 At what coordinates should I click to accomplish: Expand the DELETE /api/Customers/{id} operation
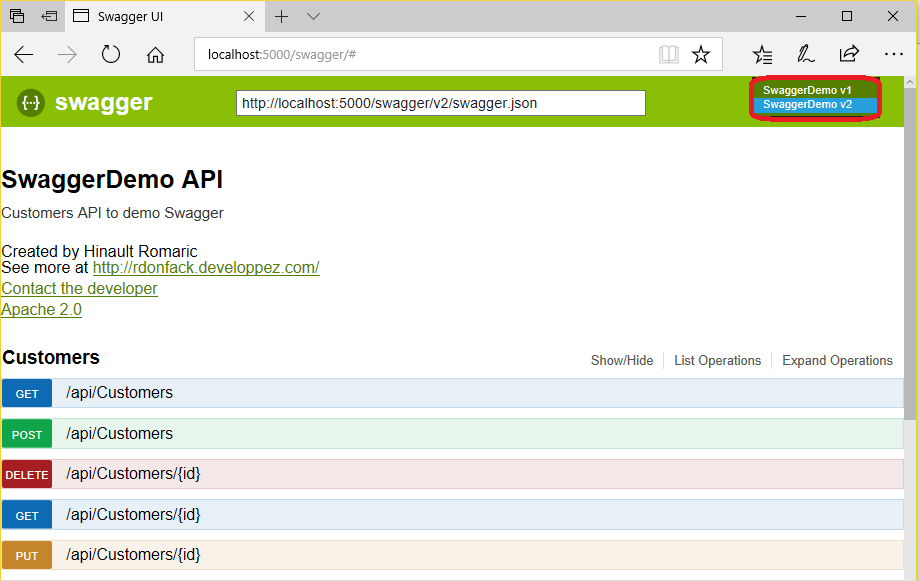tap(133, 474)
